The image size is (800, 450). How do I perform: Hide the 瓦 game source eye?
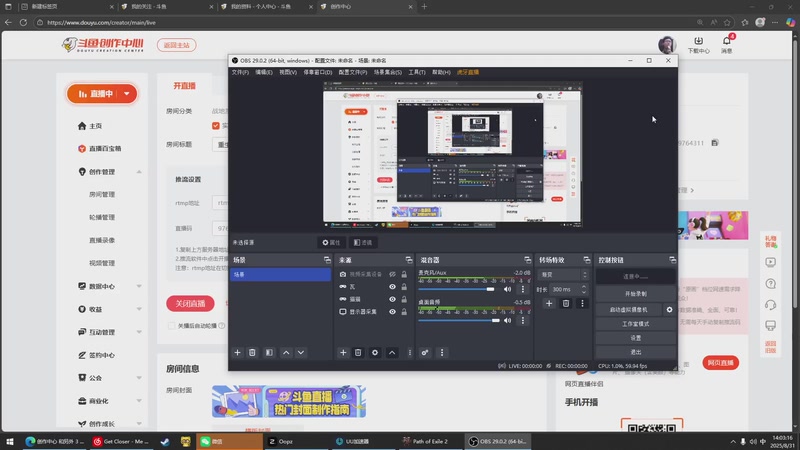(x=392, y=287)
